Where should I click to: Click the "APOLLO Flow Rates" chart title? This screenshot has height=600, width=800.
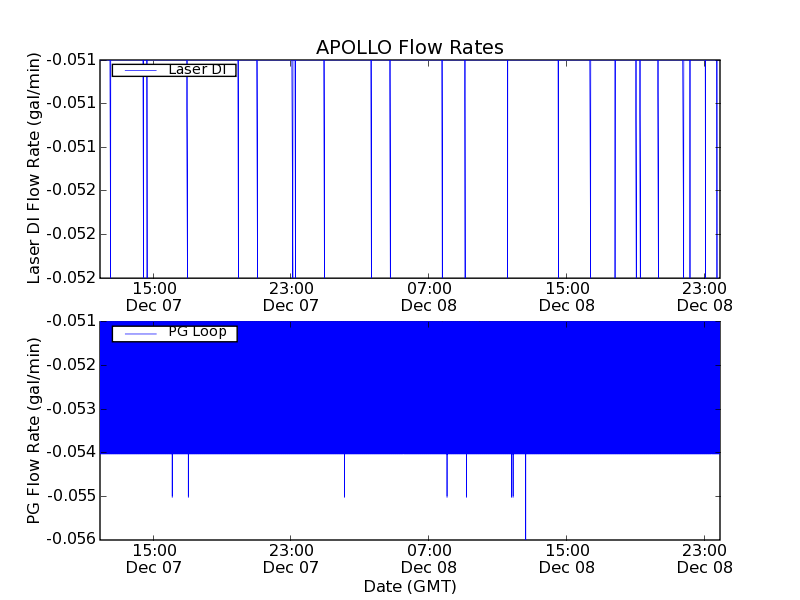point(410,47)
